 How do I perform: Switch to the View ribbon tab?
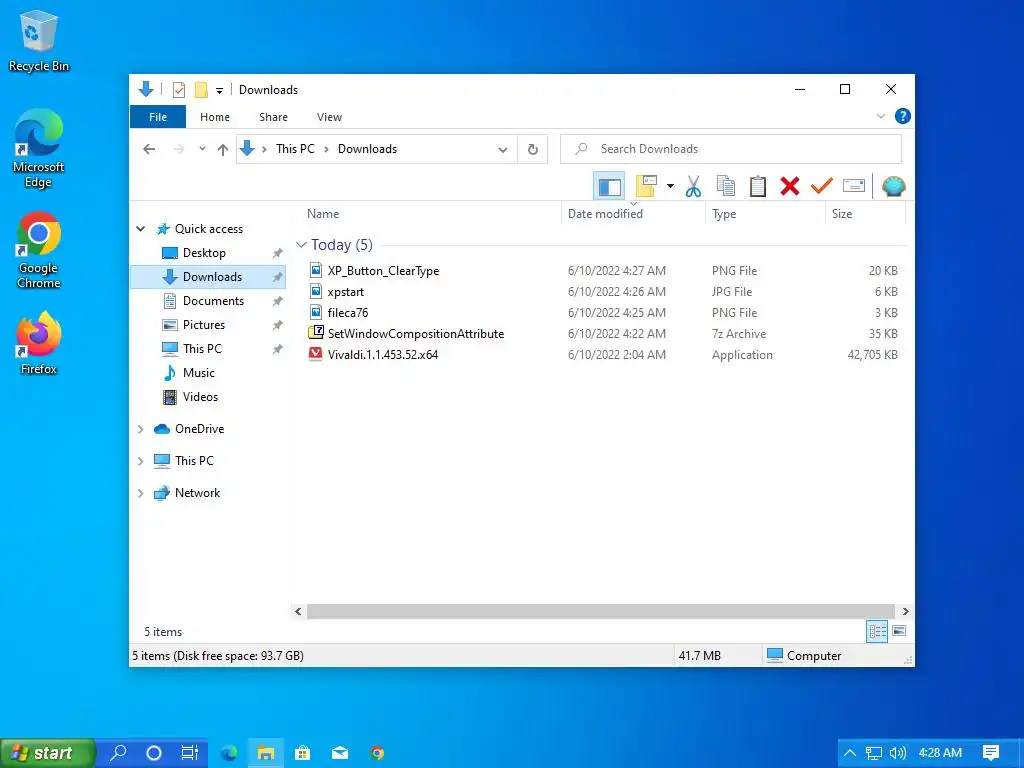click(329, 117)
